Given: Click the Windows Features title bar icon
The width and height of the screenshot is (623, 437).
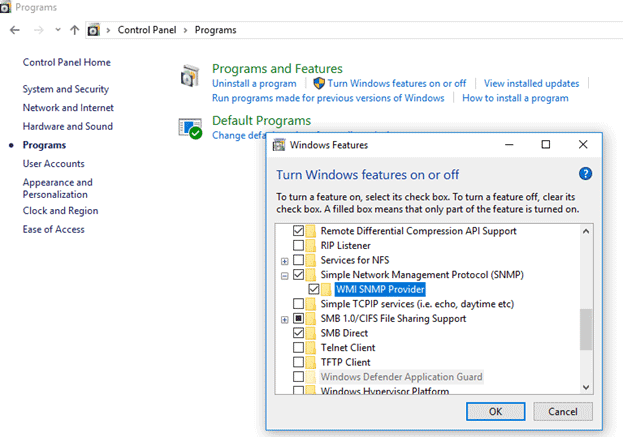Looking at the screenshot, I should (x=279, y=145).
